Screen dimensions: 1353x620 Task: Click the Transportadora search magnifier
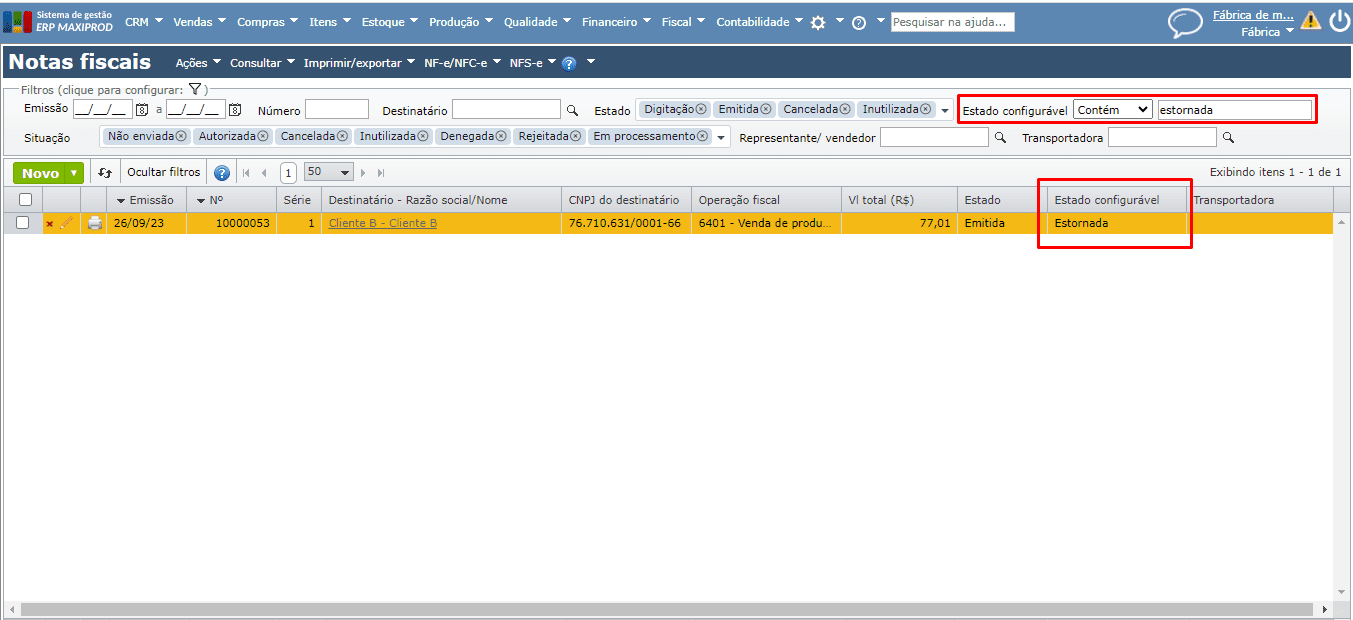1229,137
